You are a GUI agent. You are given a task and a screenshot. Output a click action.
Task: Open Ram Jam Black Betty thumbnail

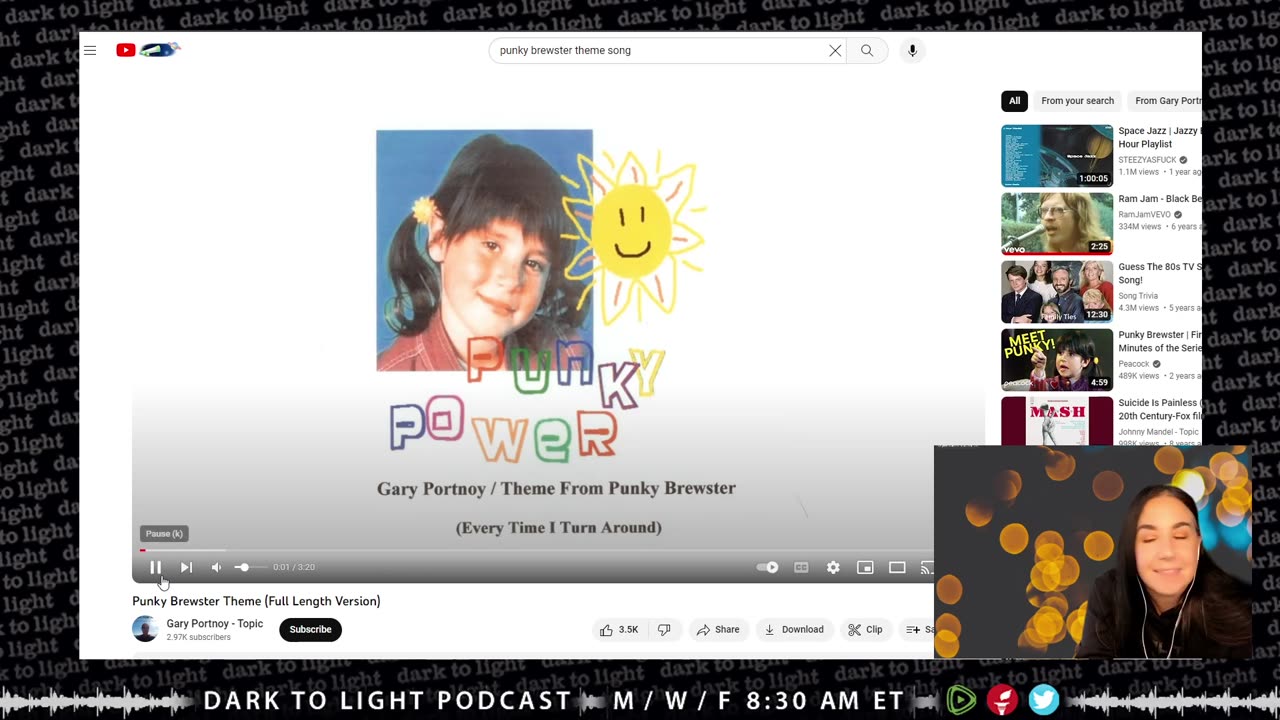pos(1057,224)
